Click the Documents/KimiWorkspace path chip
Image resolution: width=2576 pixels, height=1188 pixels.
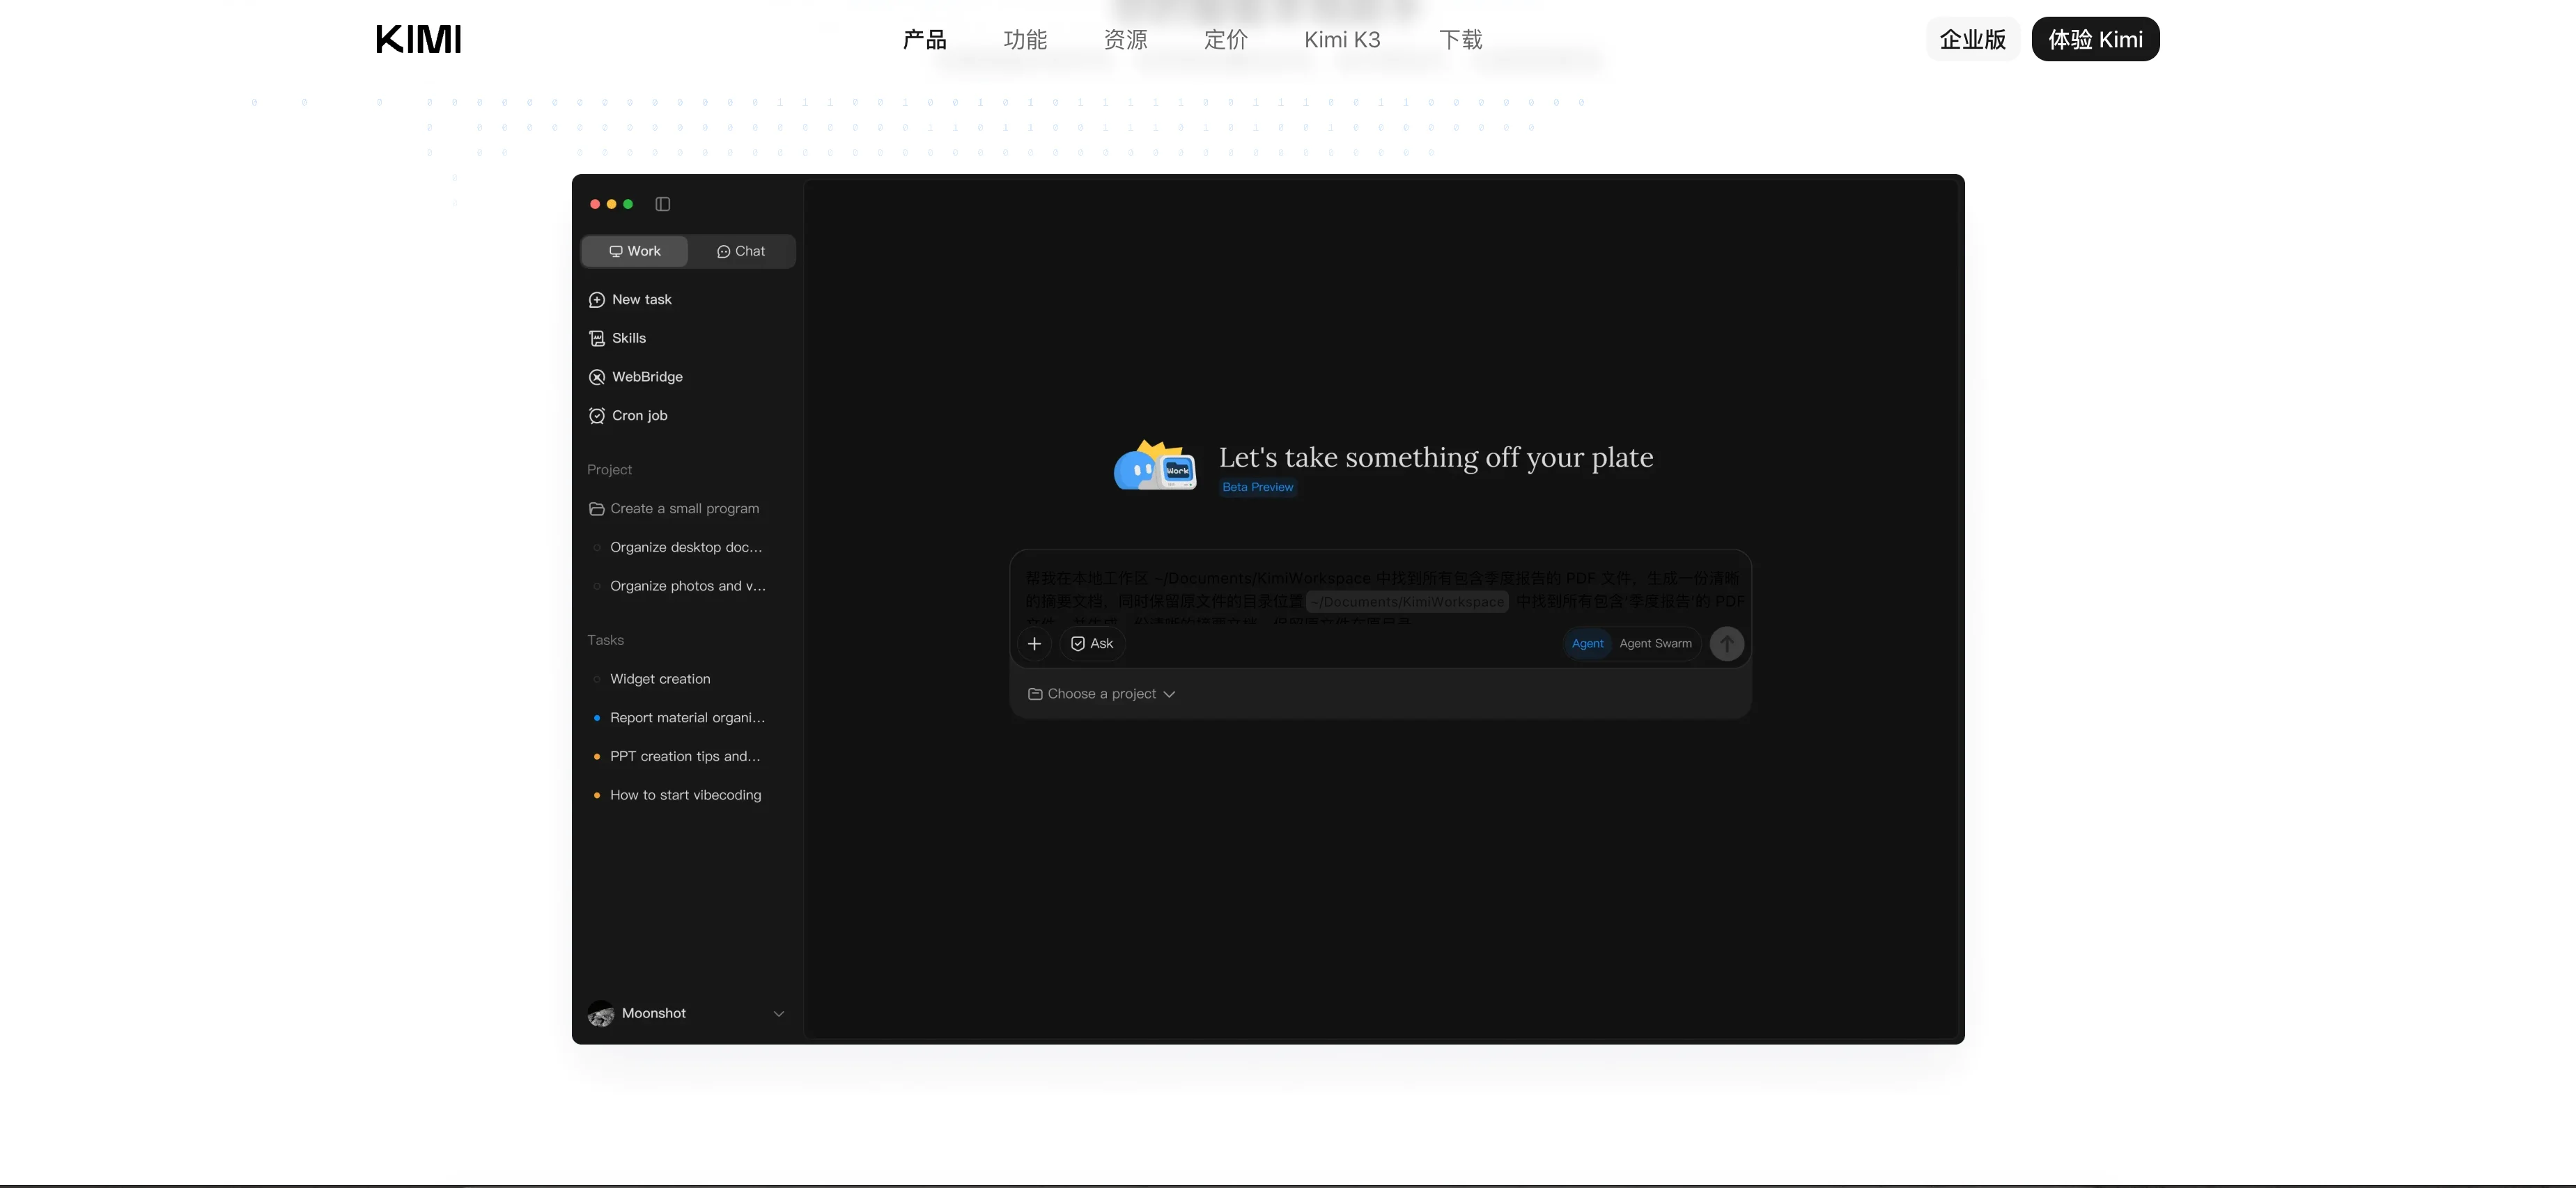coord(1407,602)
